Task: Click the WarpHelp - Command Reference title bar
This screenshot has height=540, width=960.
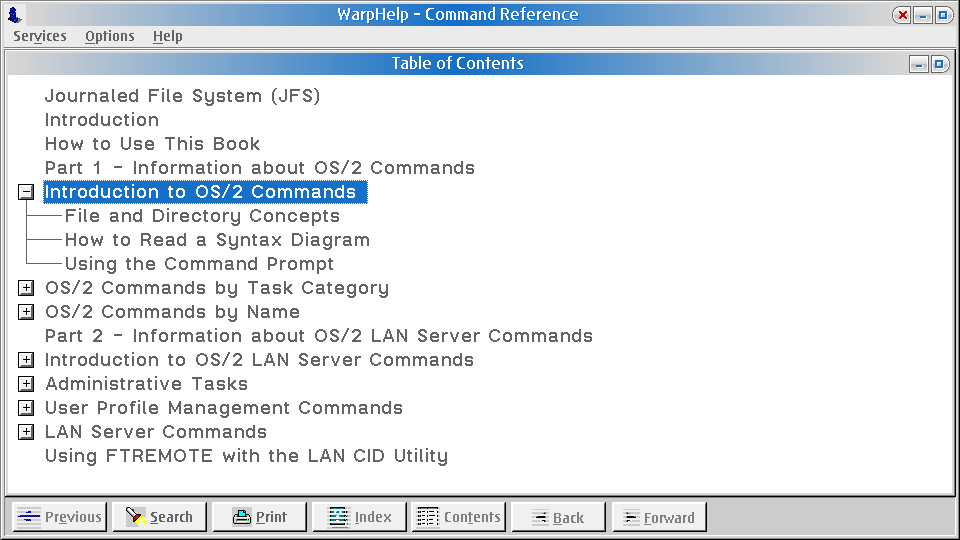Action: [x=457, y=14]
